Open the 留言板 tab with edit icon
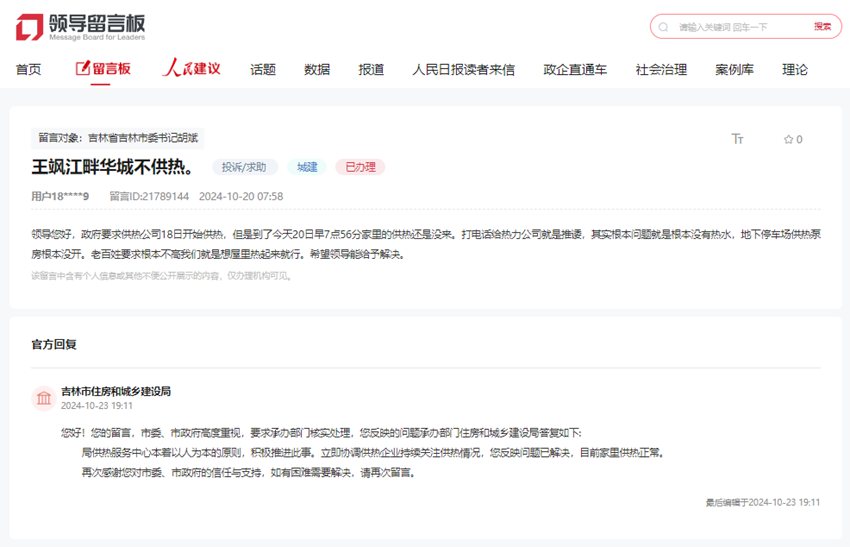Viewport: 850px width, 547px height. [103, 69]
